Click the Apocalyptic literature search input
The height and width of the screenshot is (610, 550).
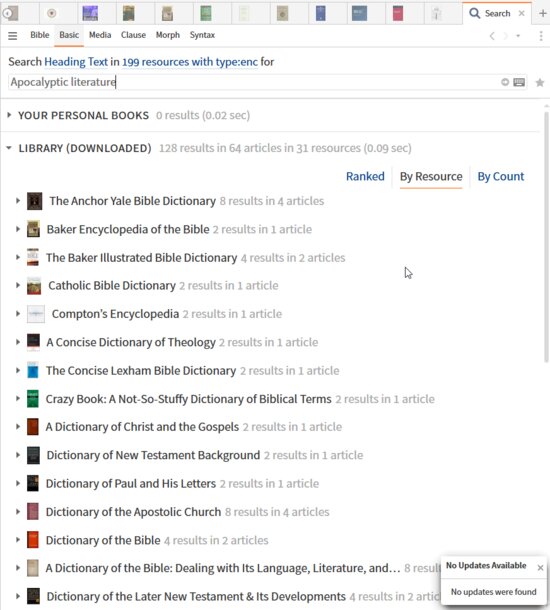coord(253,82)
